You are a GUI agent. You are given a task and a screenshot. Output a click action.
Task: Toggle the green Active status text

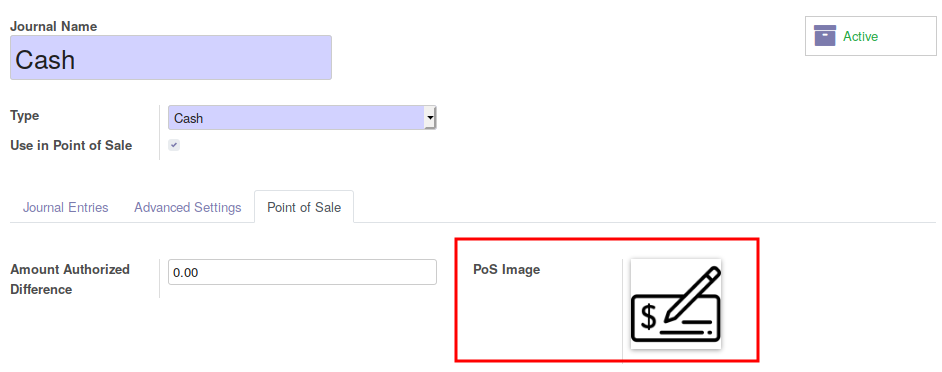(x=860, y=37)
